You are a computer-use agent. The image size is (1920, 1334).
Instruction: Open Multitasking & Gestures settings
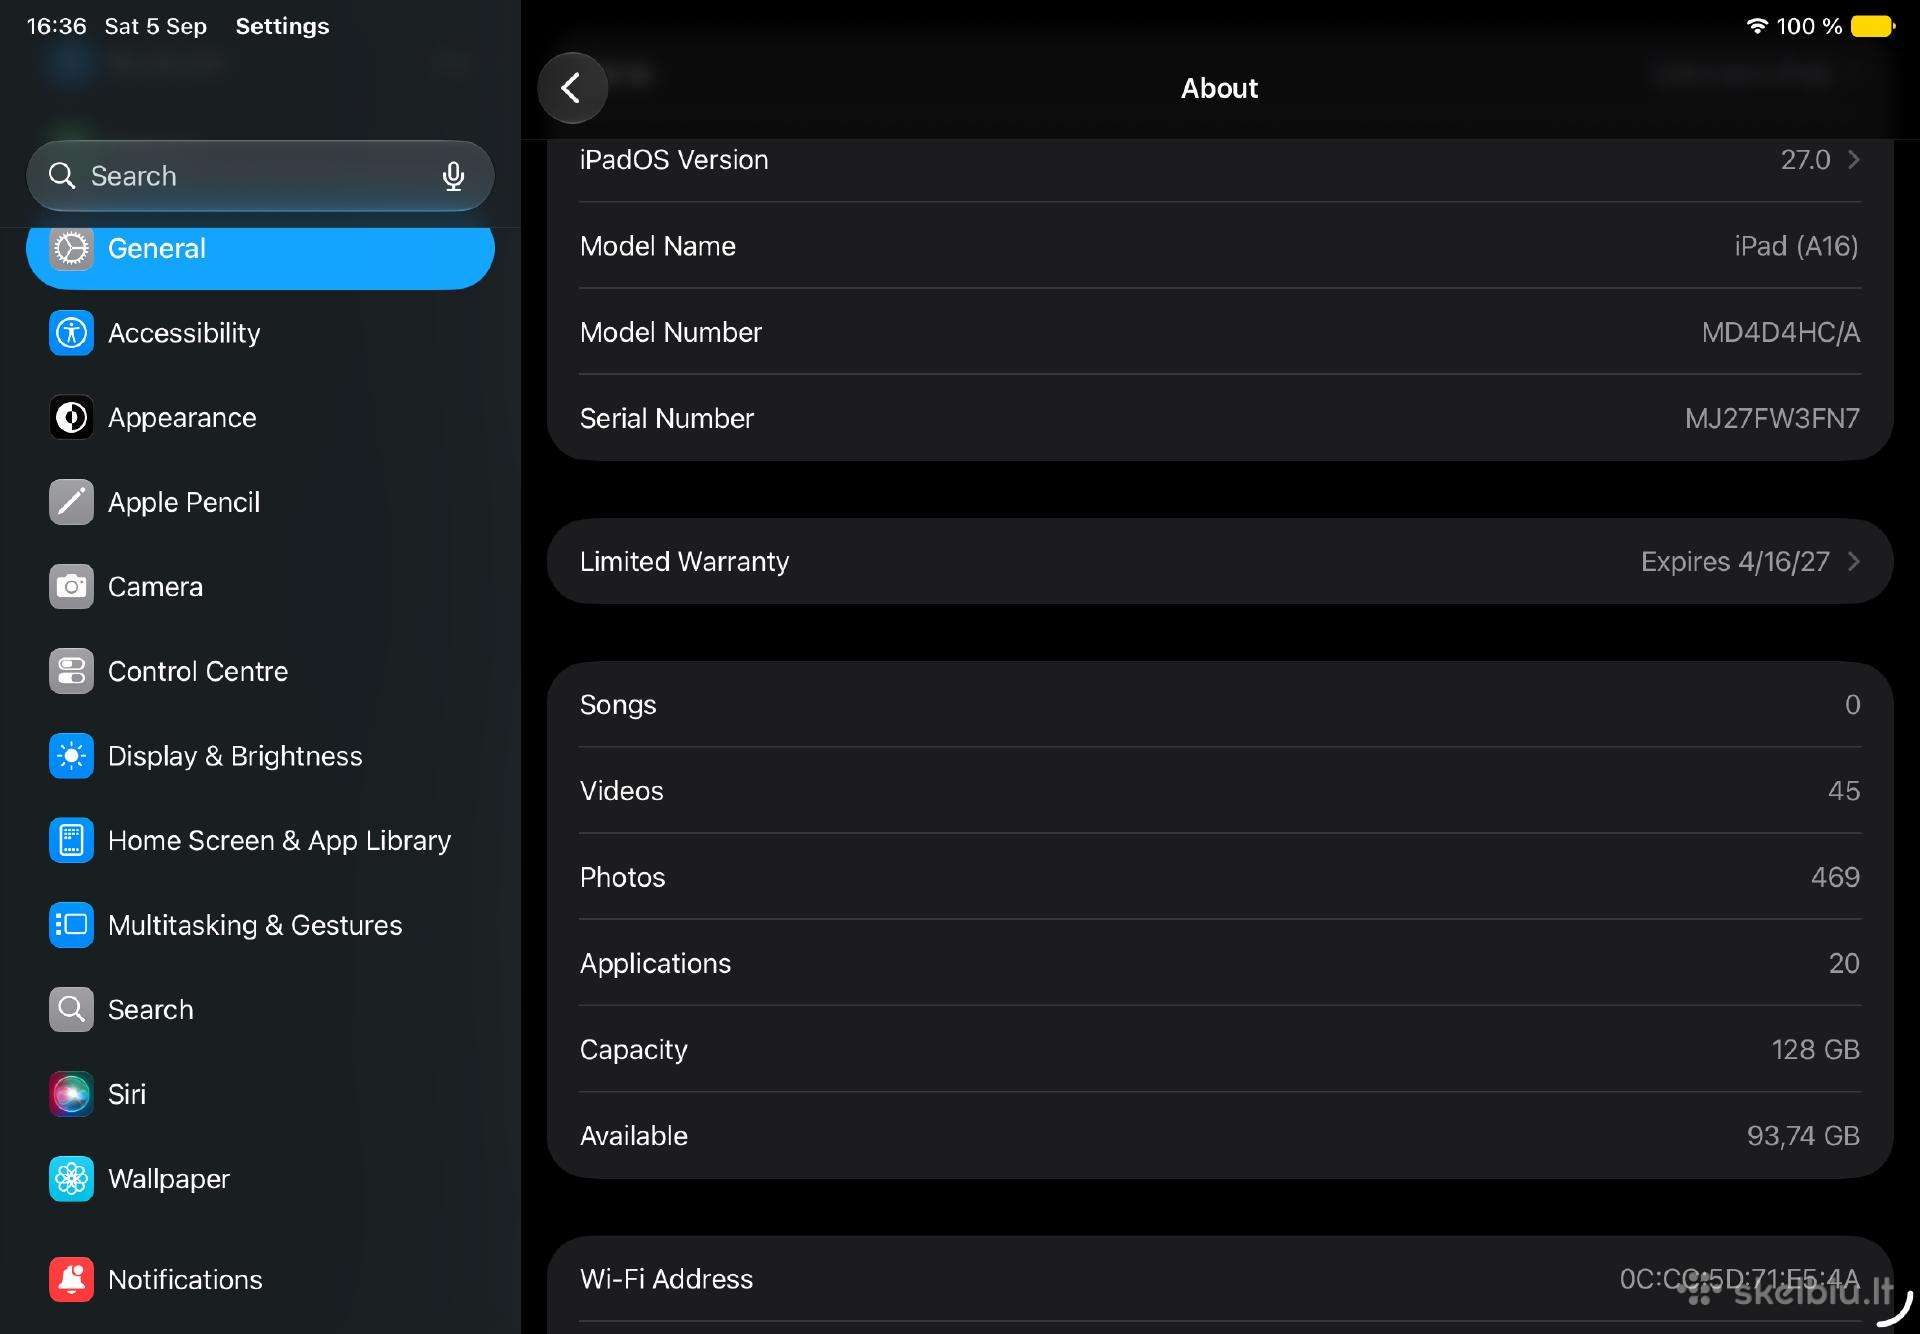[x=260, y=925]
